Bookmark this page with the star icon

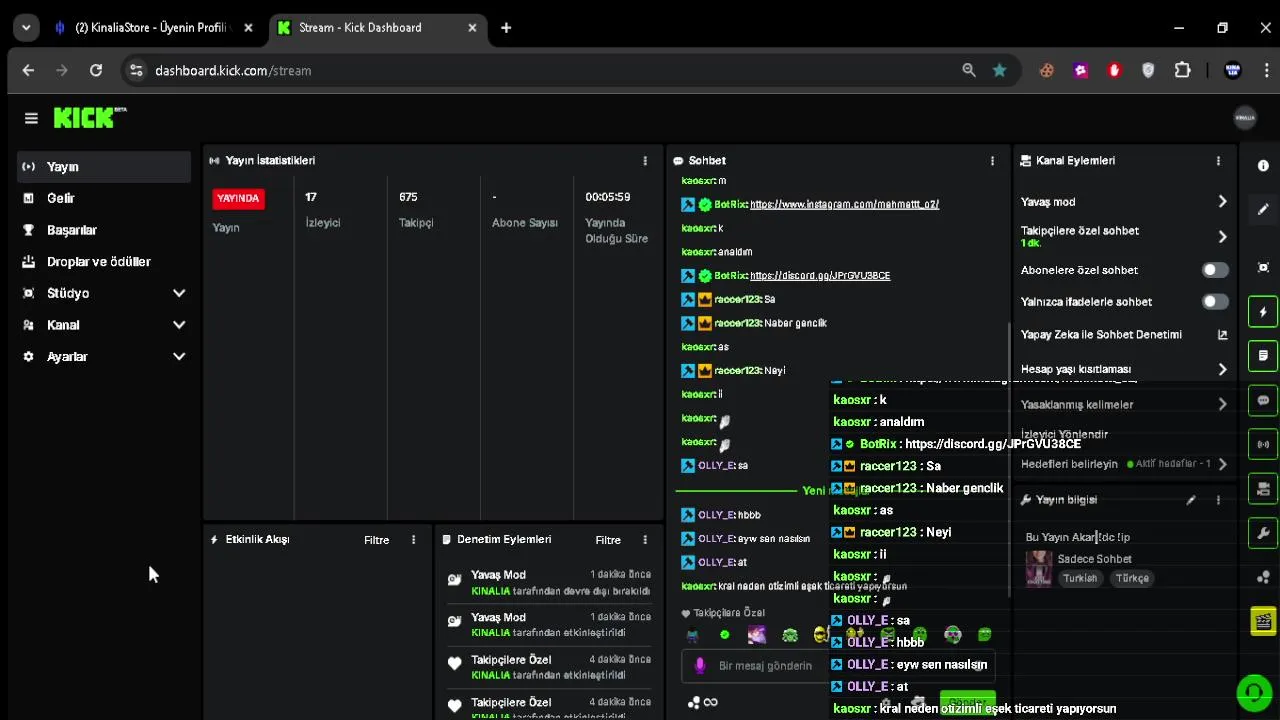[x=999, y=70]
